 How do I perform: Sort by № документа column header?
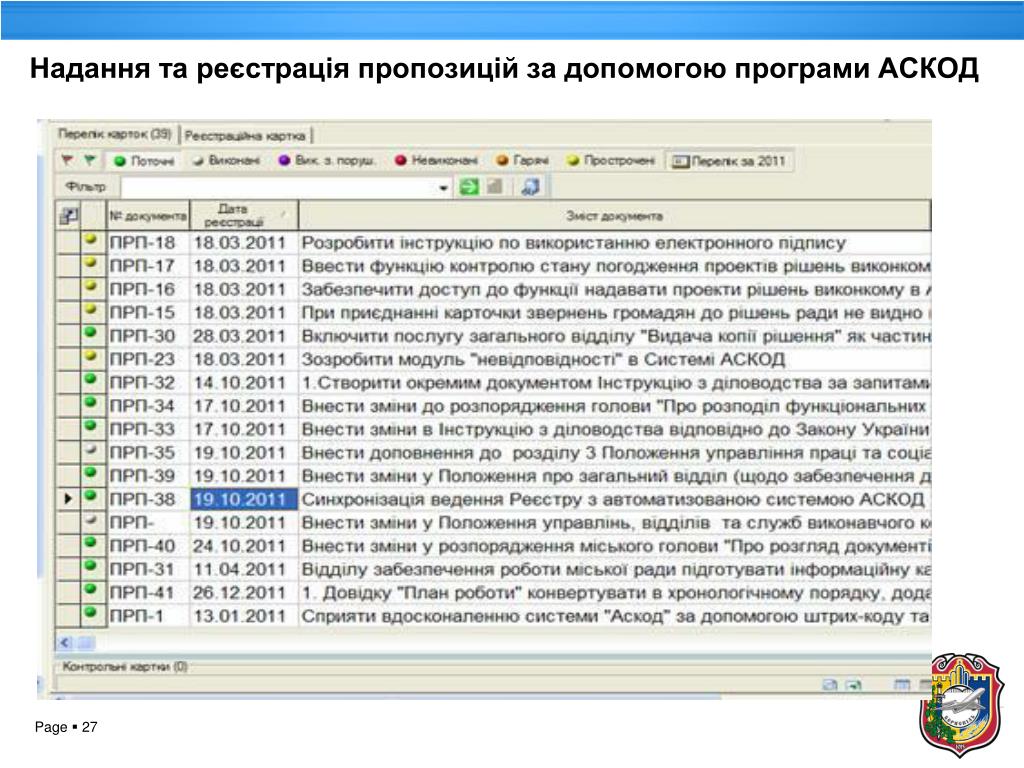[x=148, y=216]
